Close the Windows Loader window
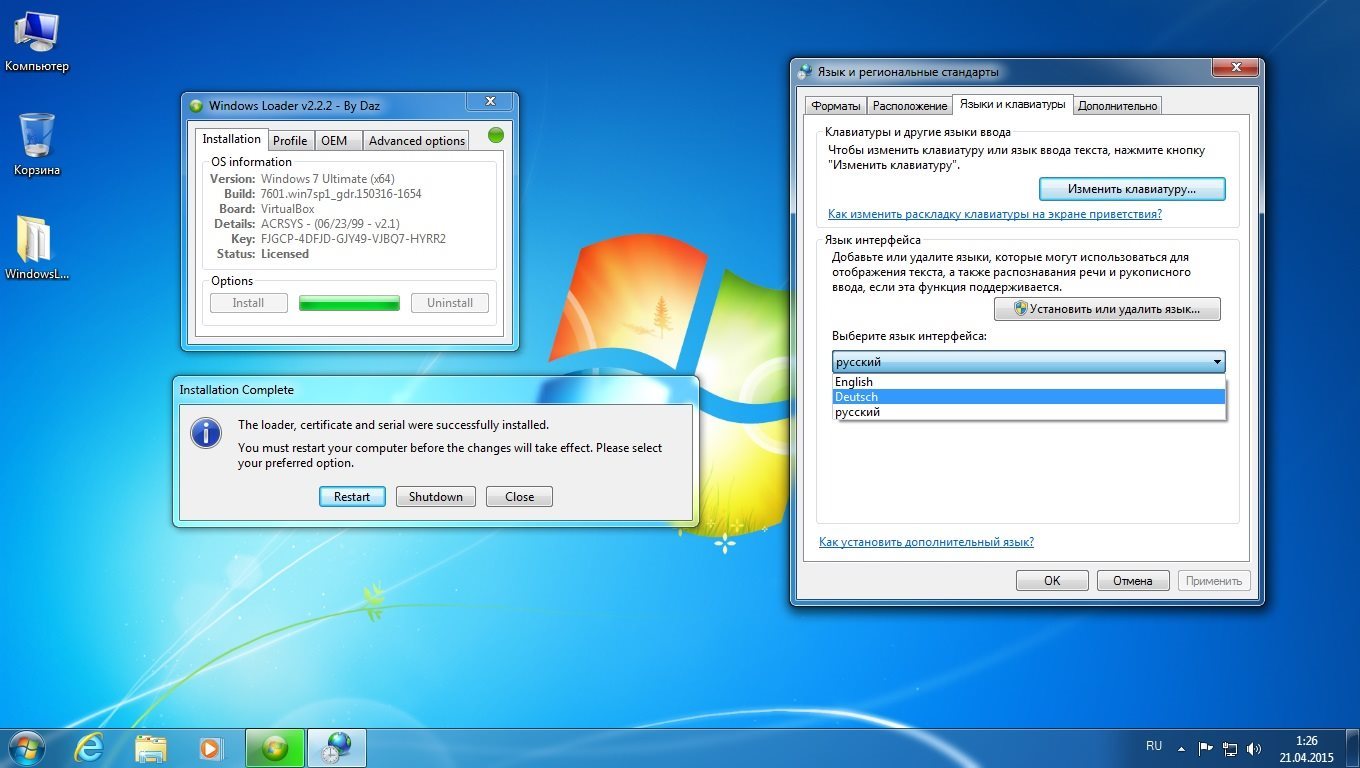 click(491, 102)
